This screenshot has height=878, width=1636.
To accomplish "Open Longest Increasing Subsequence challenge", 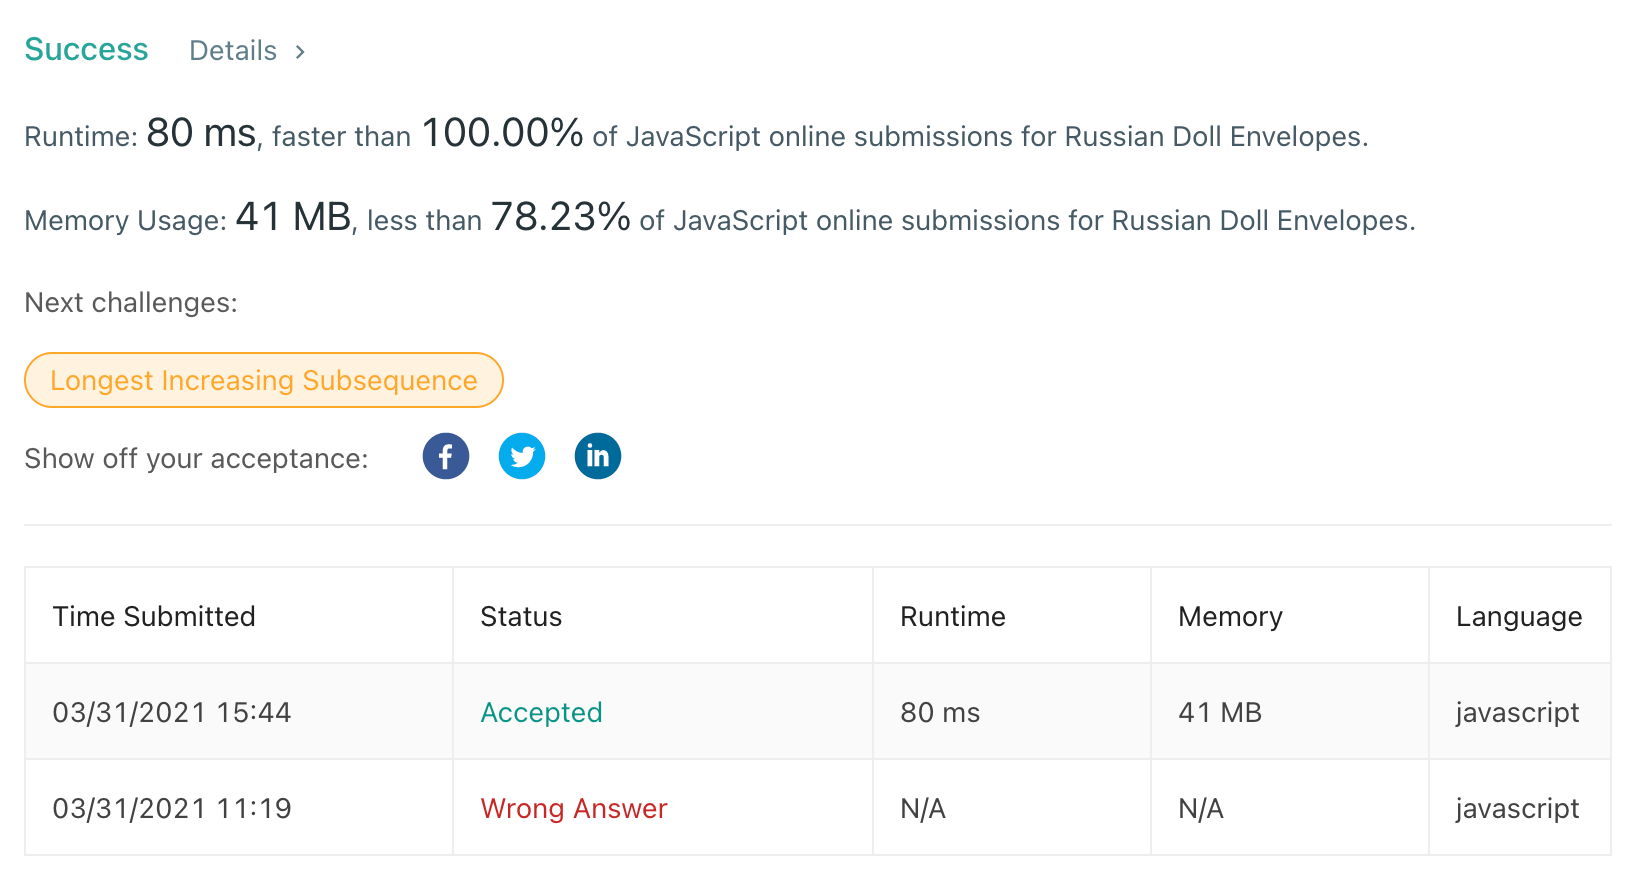I will (x=264, y=381).
